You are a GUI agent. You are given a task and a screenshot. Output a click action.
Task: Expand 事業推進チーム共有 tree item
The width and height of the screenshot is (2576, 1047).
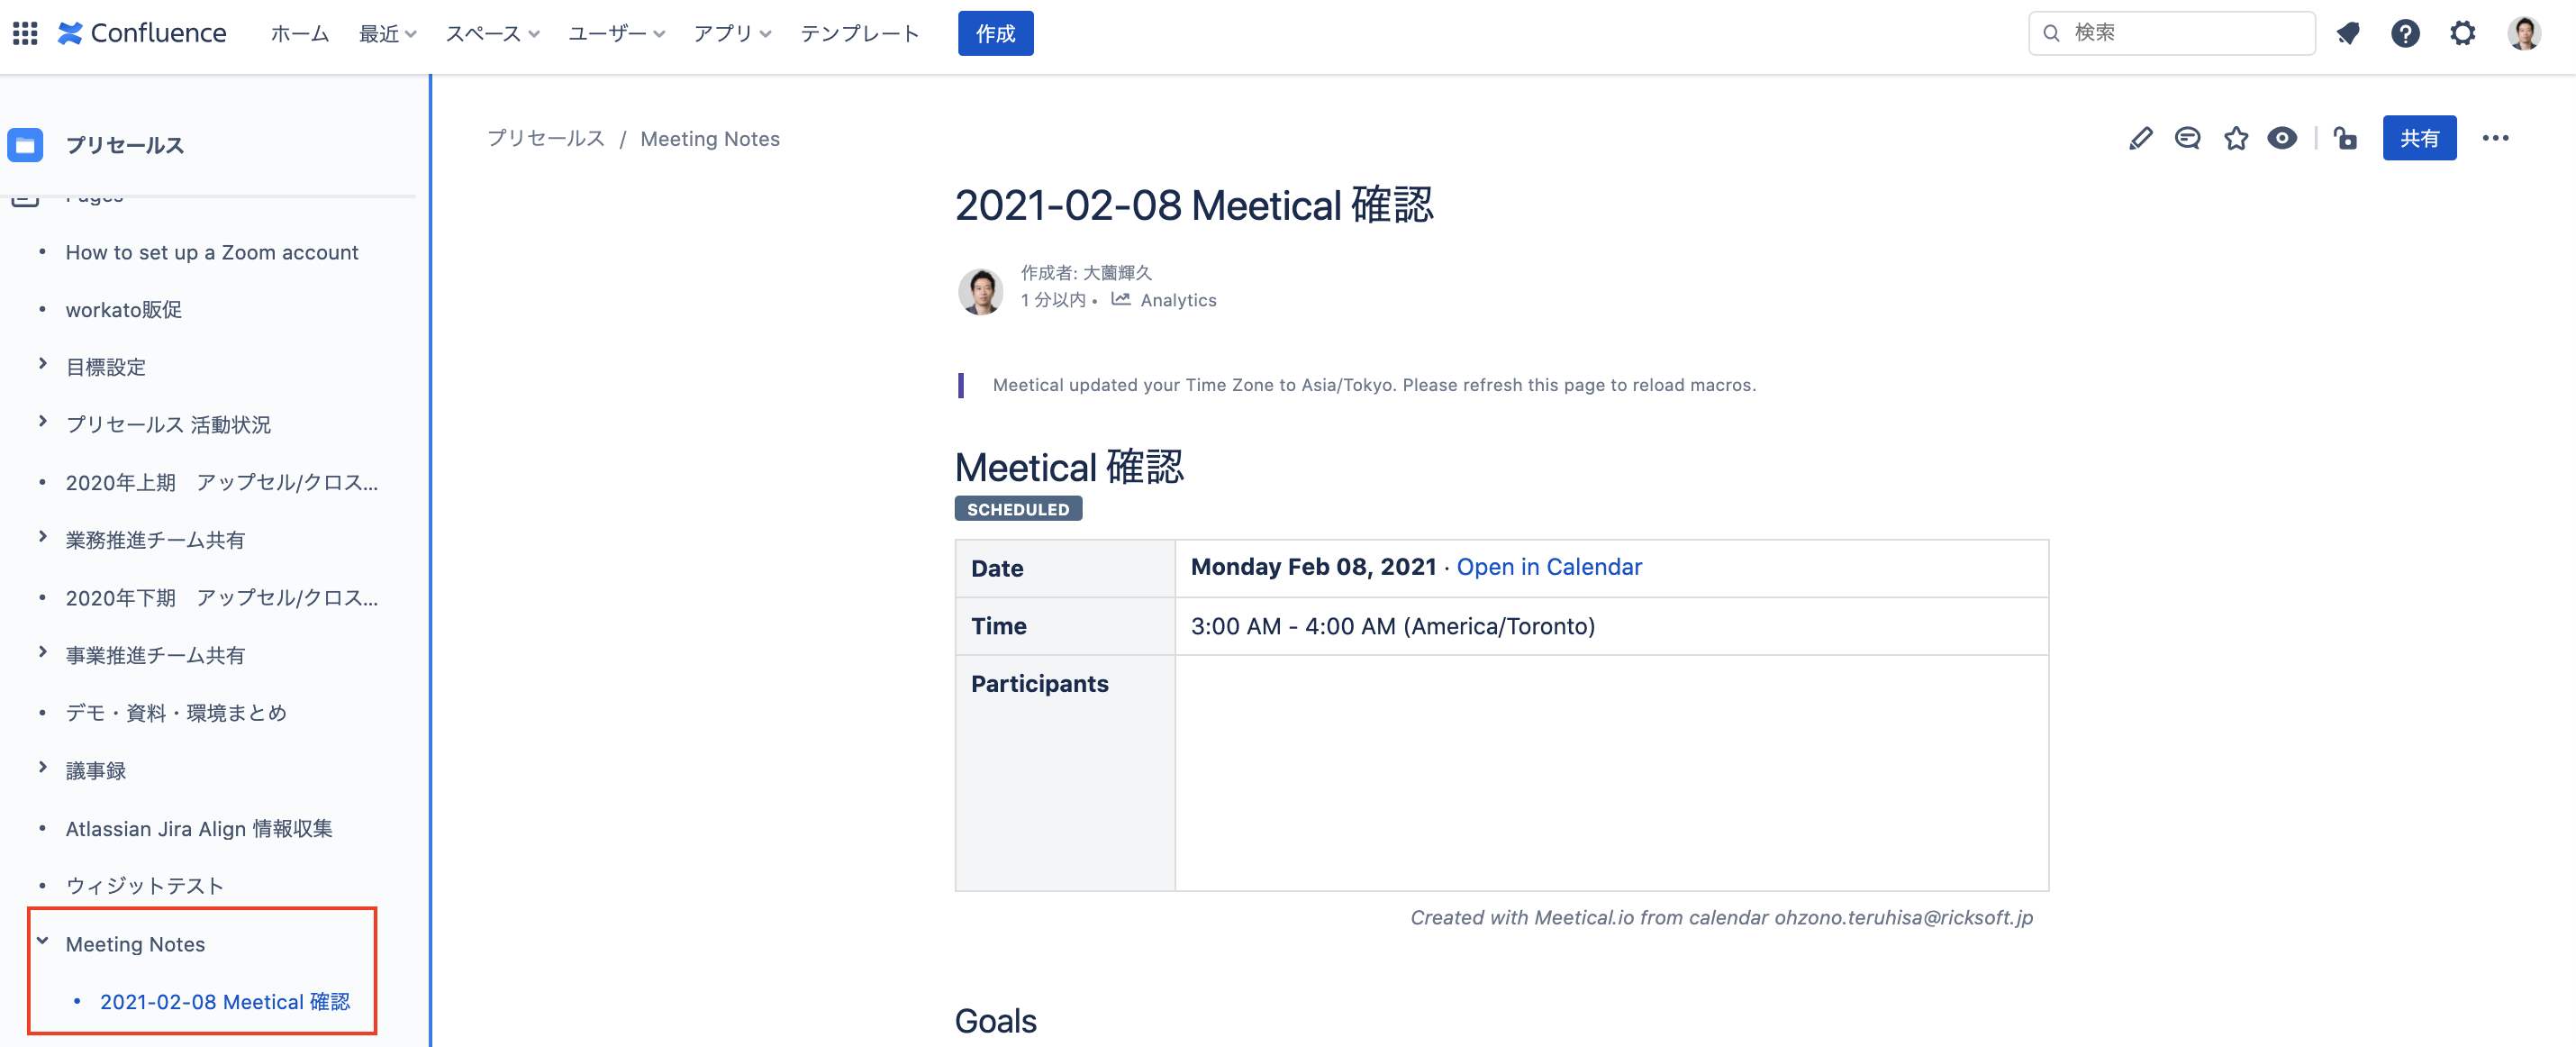click(x=42, y=653)
